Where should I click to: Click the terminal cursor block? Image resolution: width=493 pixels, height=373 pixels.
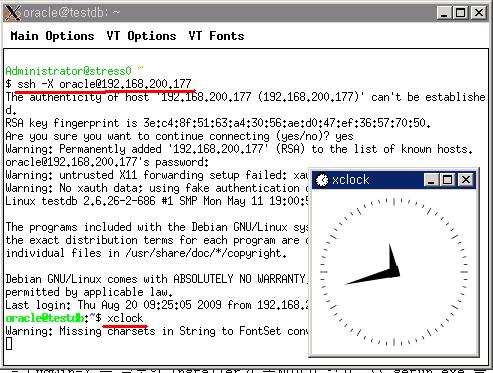pyautogui.click(x=9, y=344)
